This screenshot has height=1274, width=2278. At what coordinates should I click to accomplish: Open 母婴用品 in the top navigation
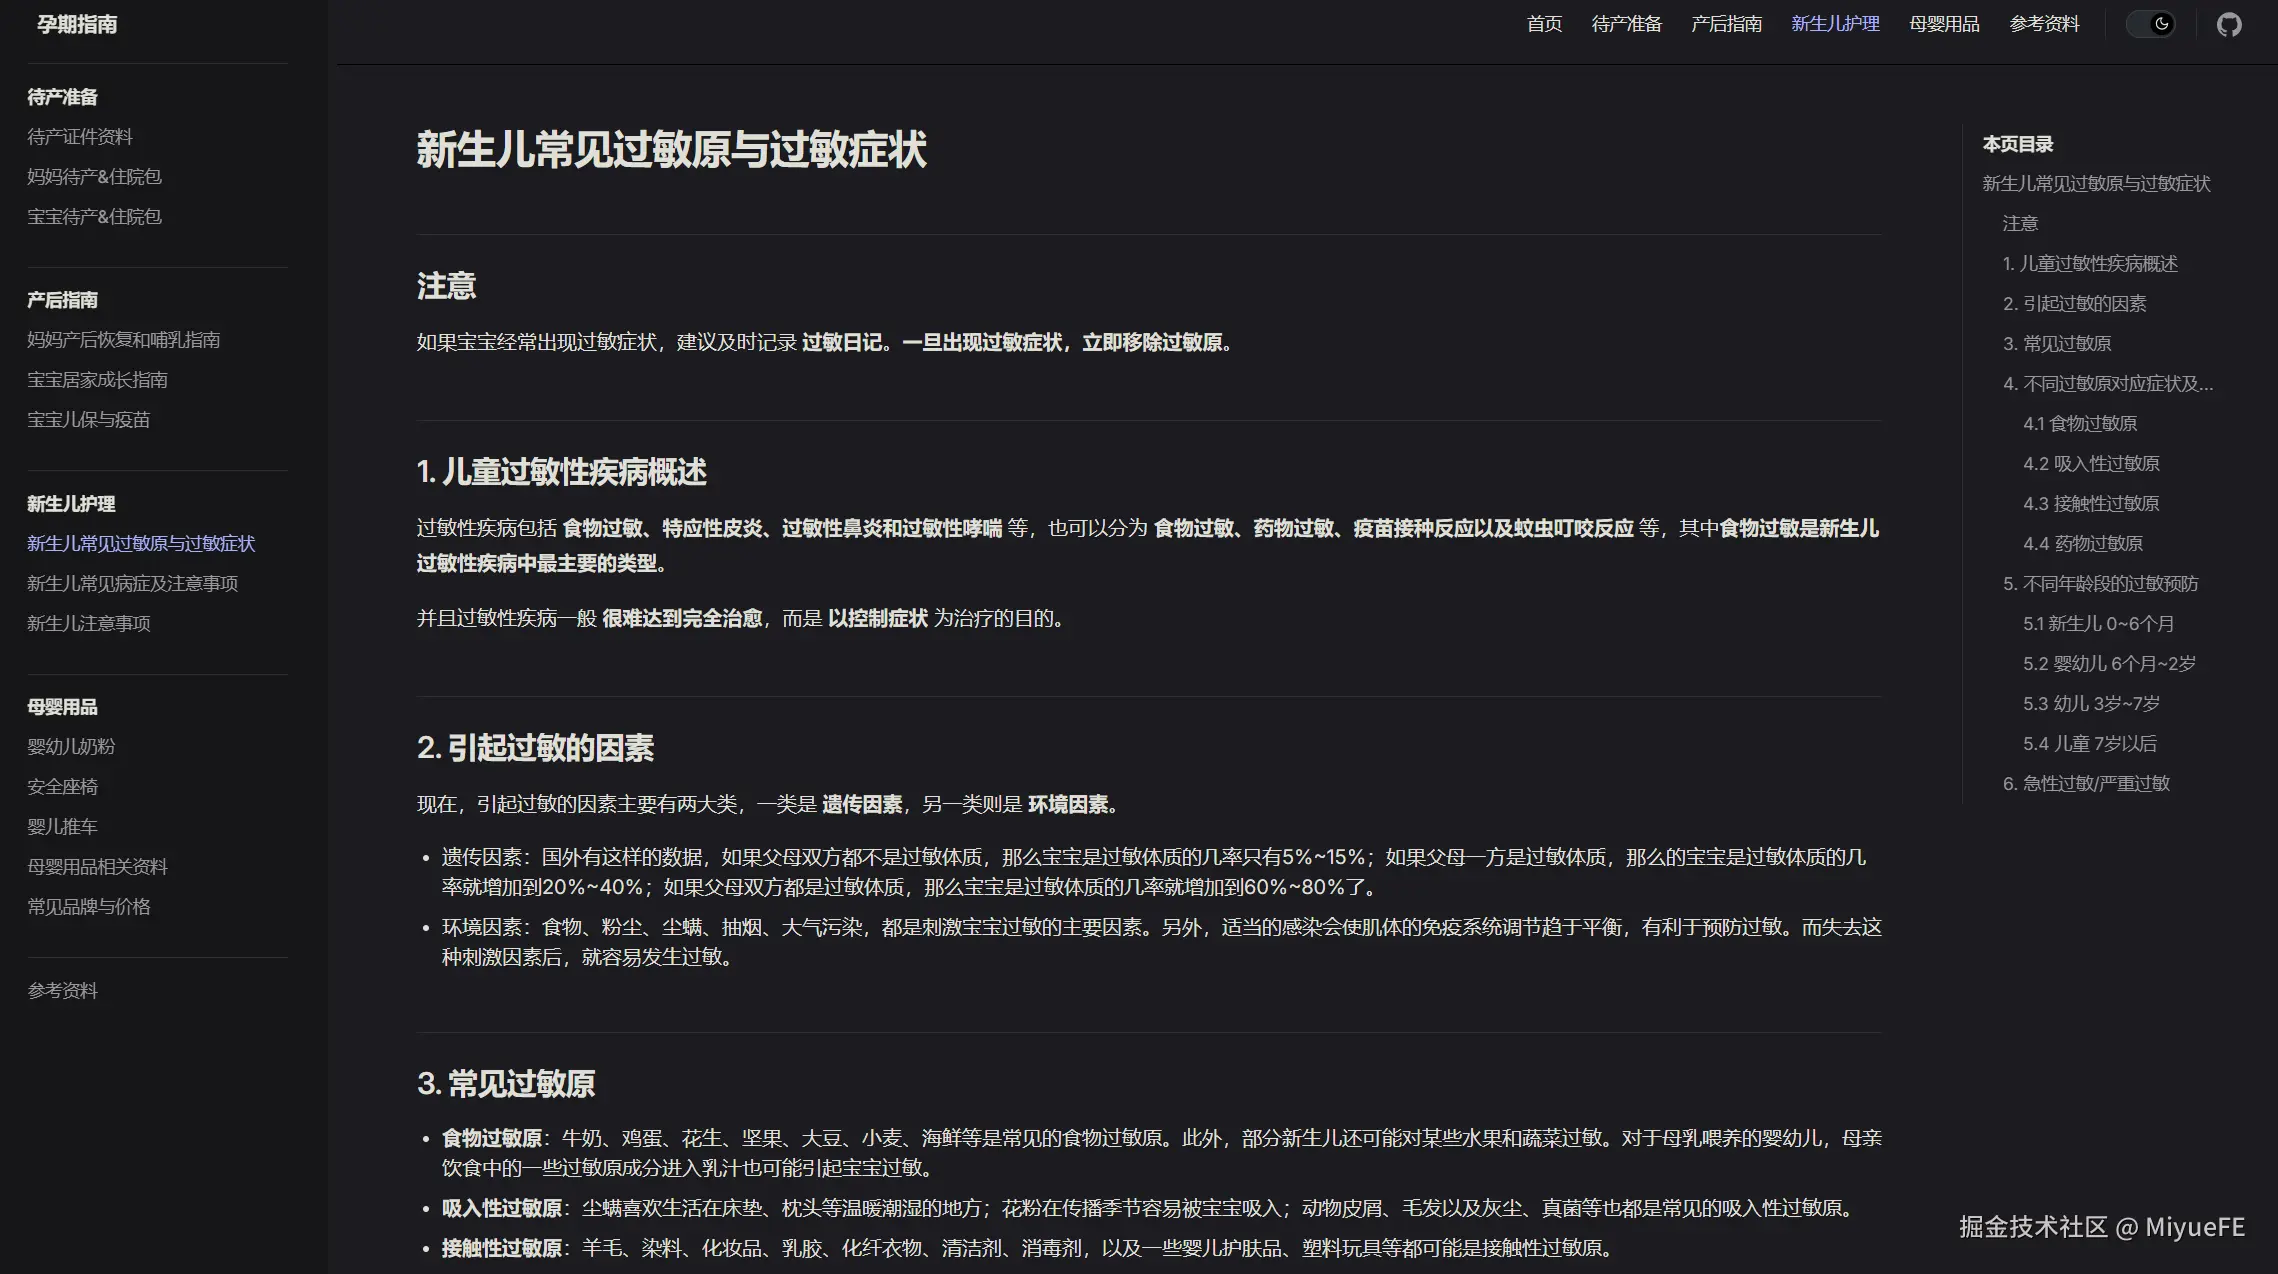click(x=1944, y=24)
